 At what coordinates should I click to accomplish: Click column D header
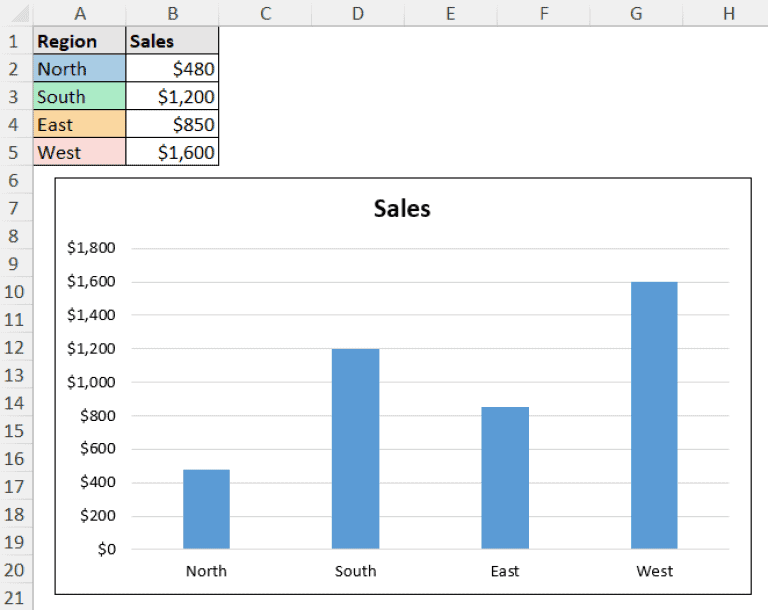357,13
